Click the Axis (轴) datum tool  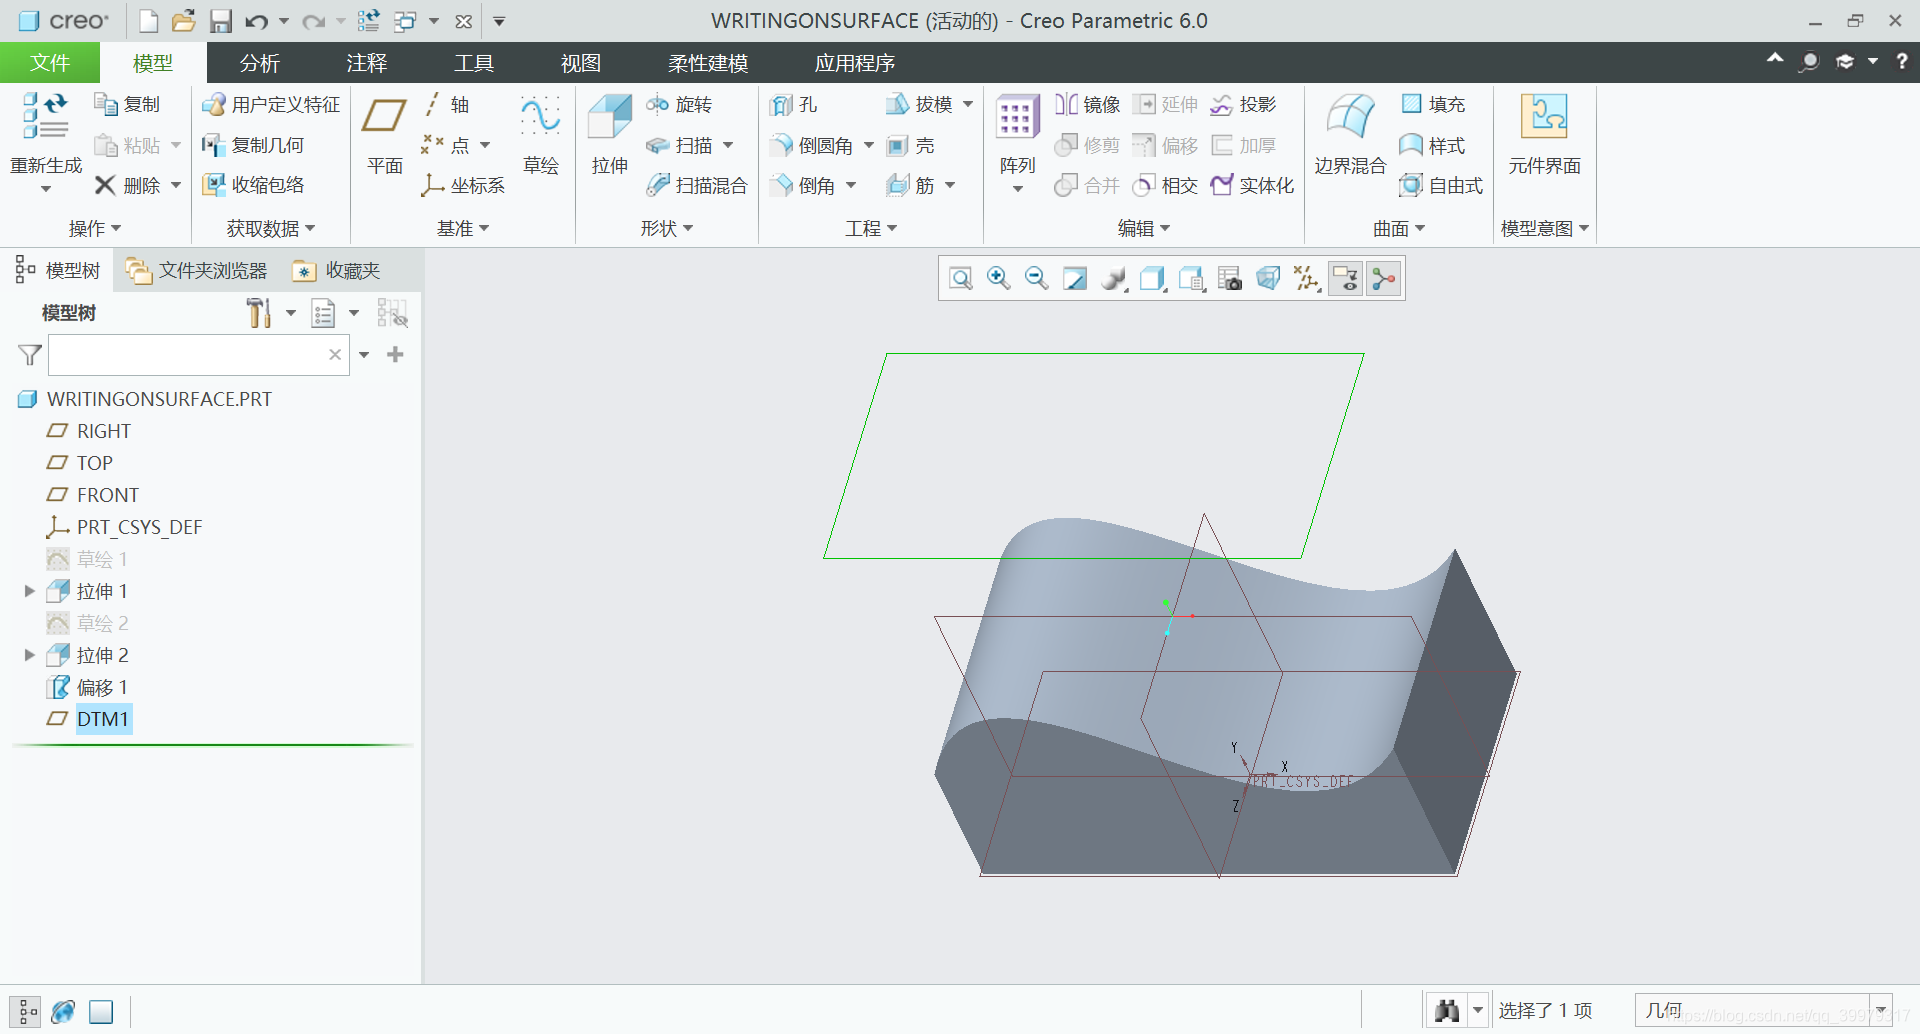446,105
